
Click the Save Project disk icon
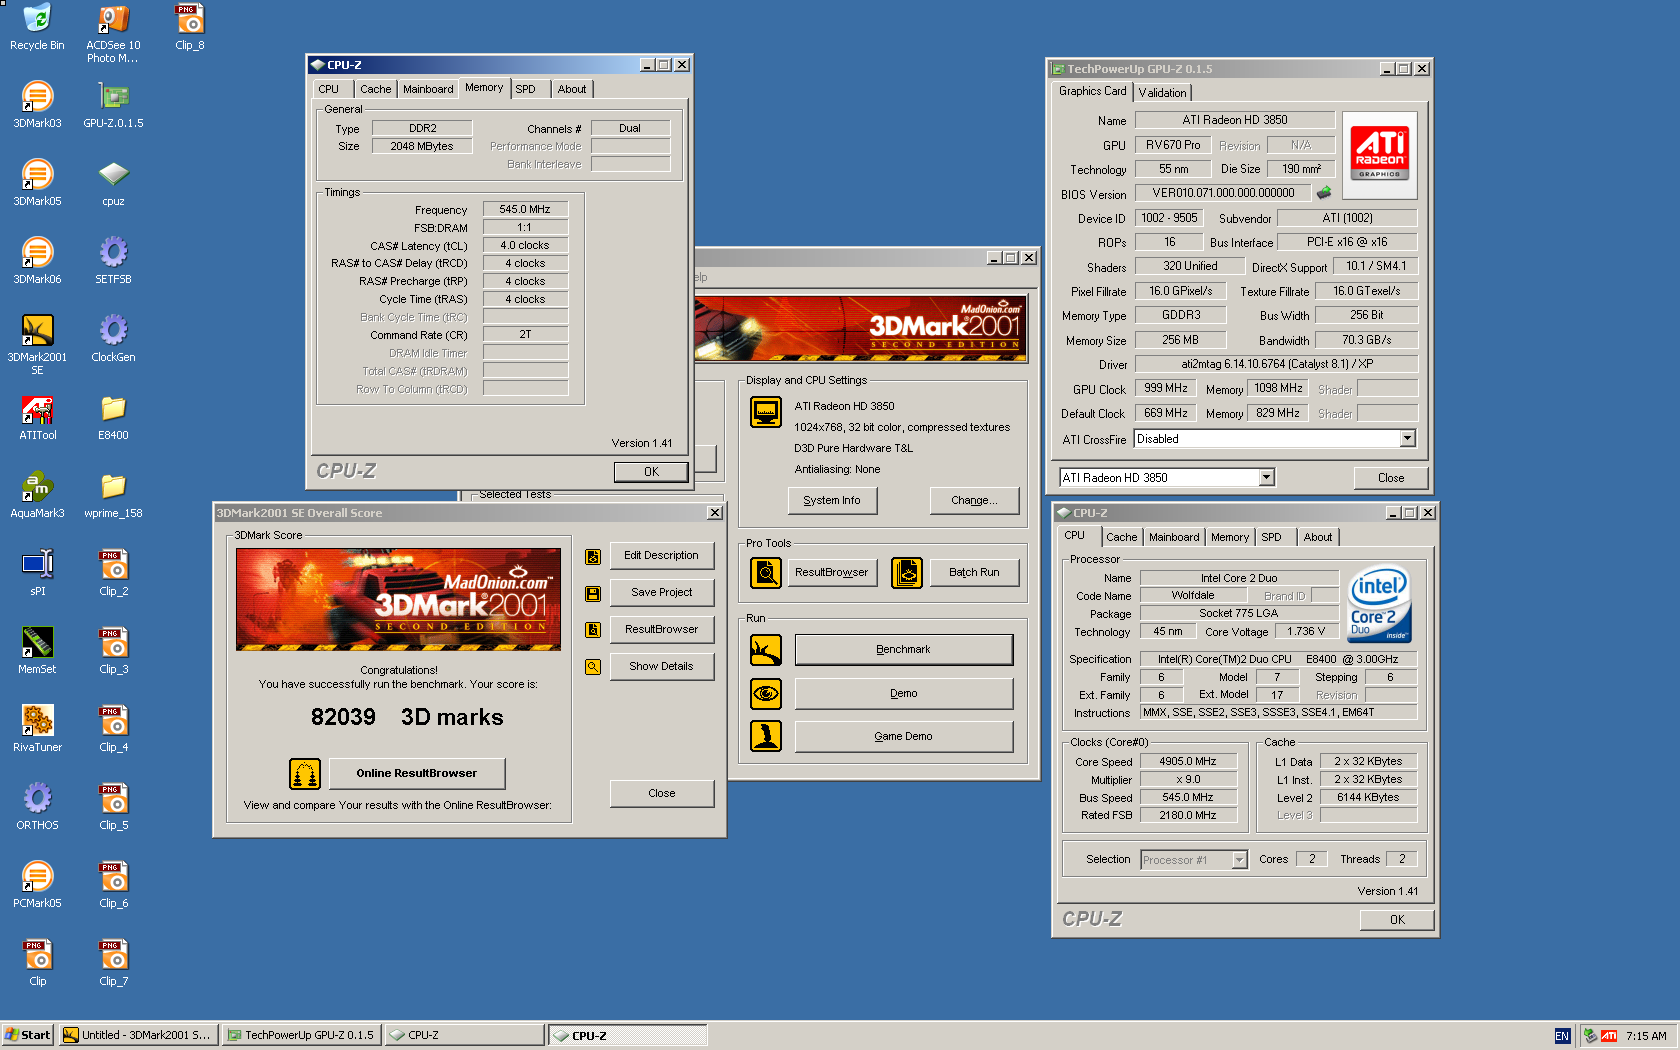click(x=593, y=593)
